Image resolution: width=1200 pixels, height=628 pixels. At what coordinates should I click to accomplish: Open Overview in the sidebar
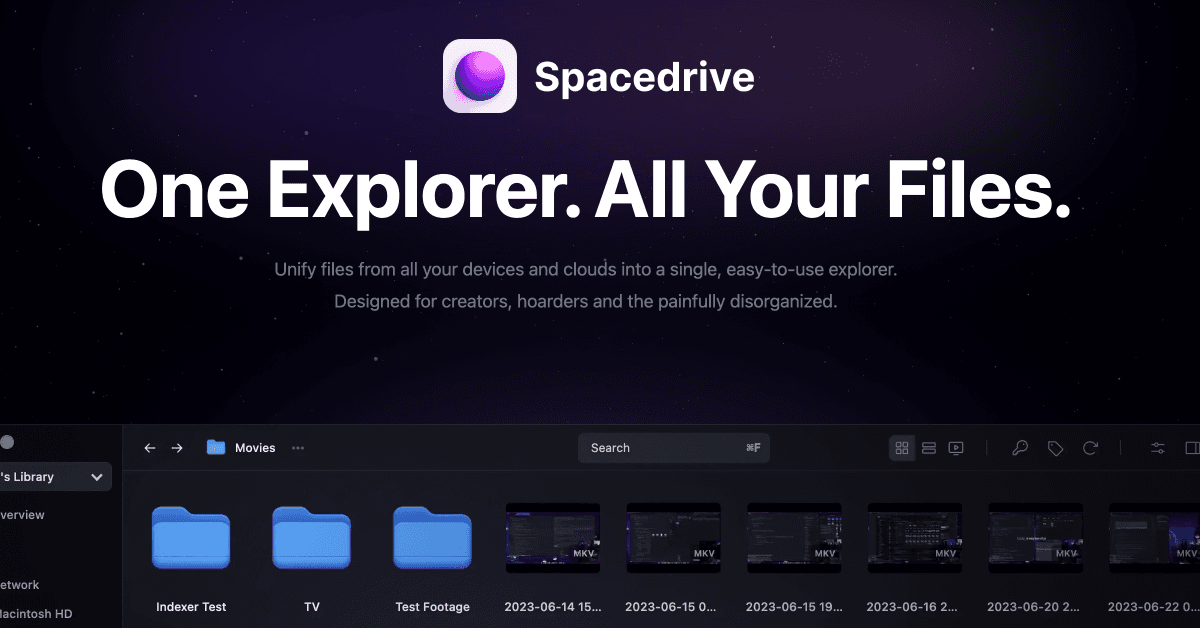pos(22,515)
